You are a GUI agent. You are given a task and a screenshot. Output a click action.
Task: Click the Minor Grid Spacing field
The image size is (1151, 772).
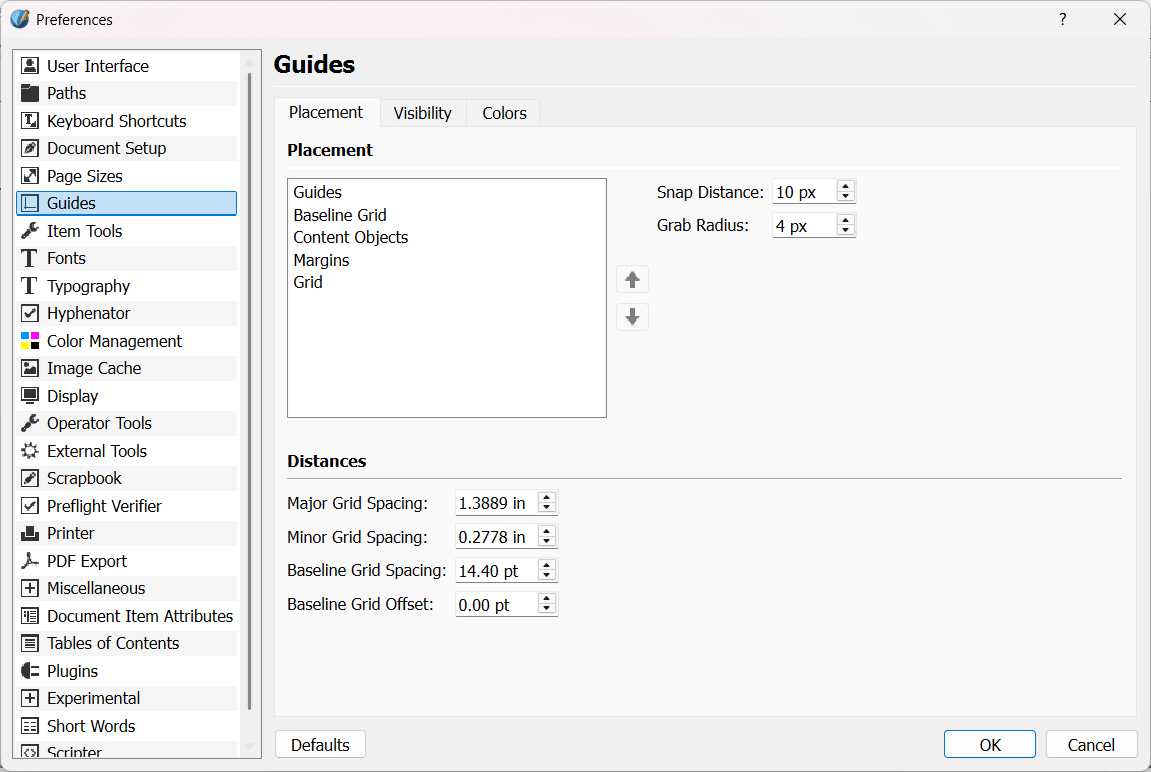(495, 537)
